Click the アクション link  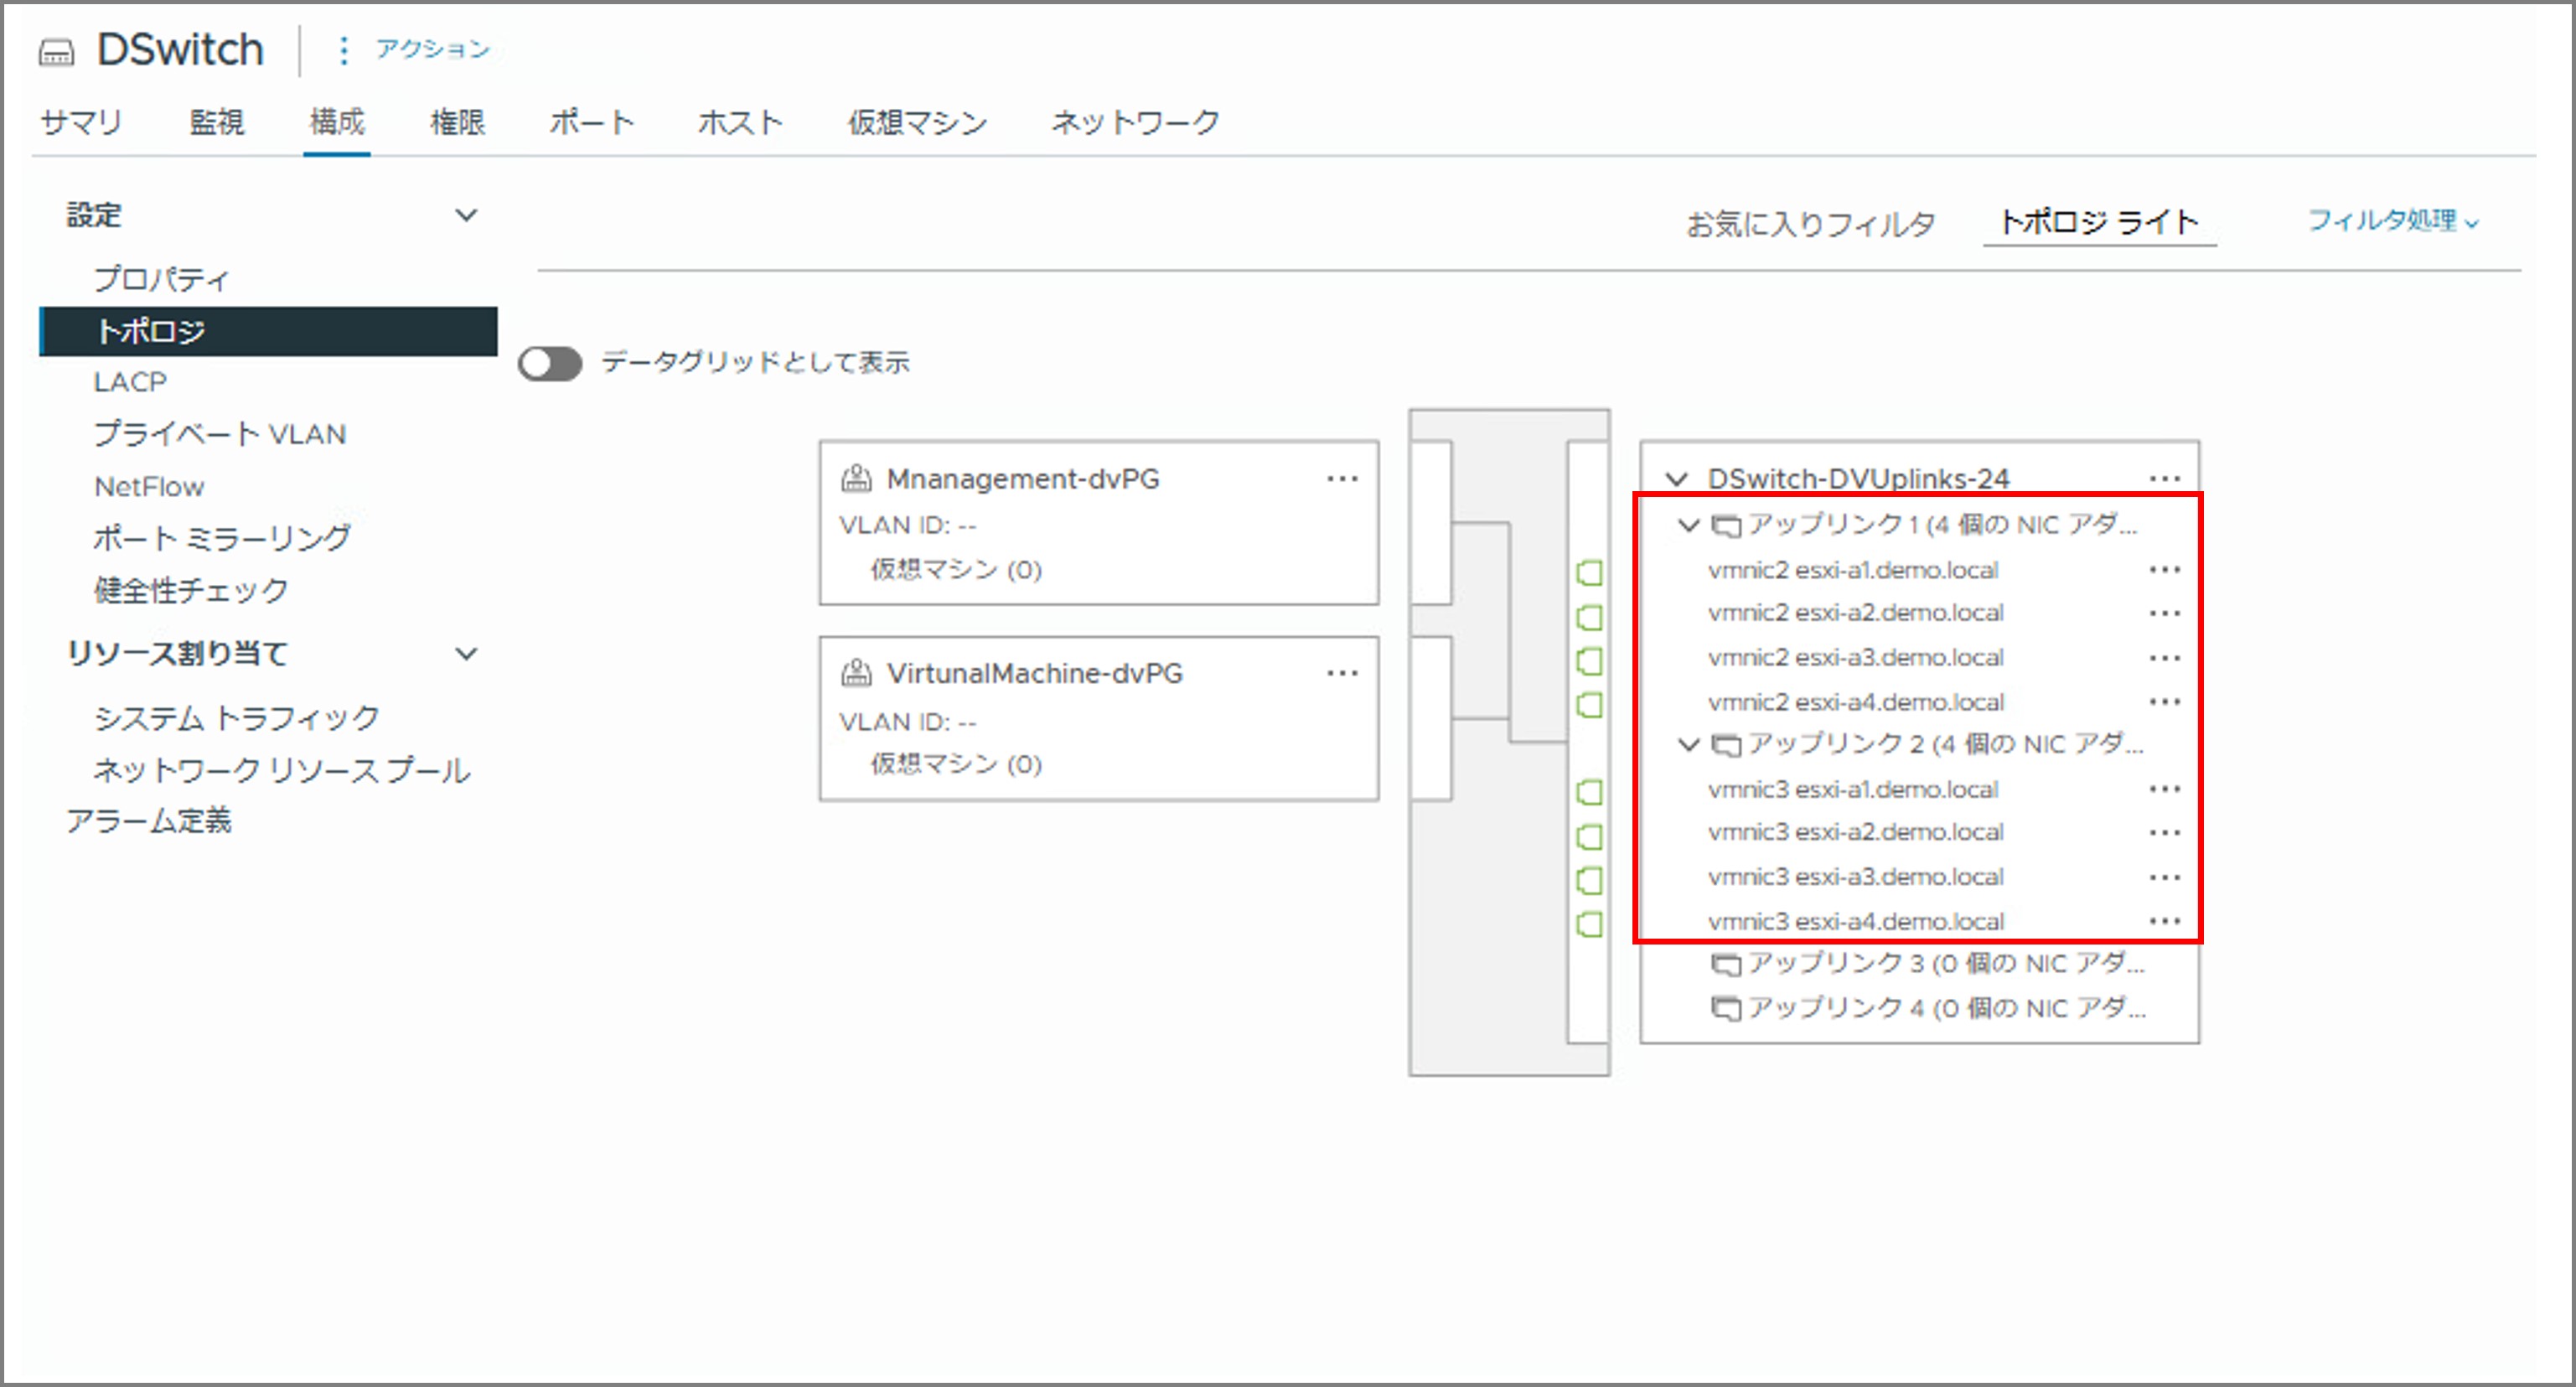click(x=433, y=49)
